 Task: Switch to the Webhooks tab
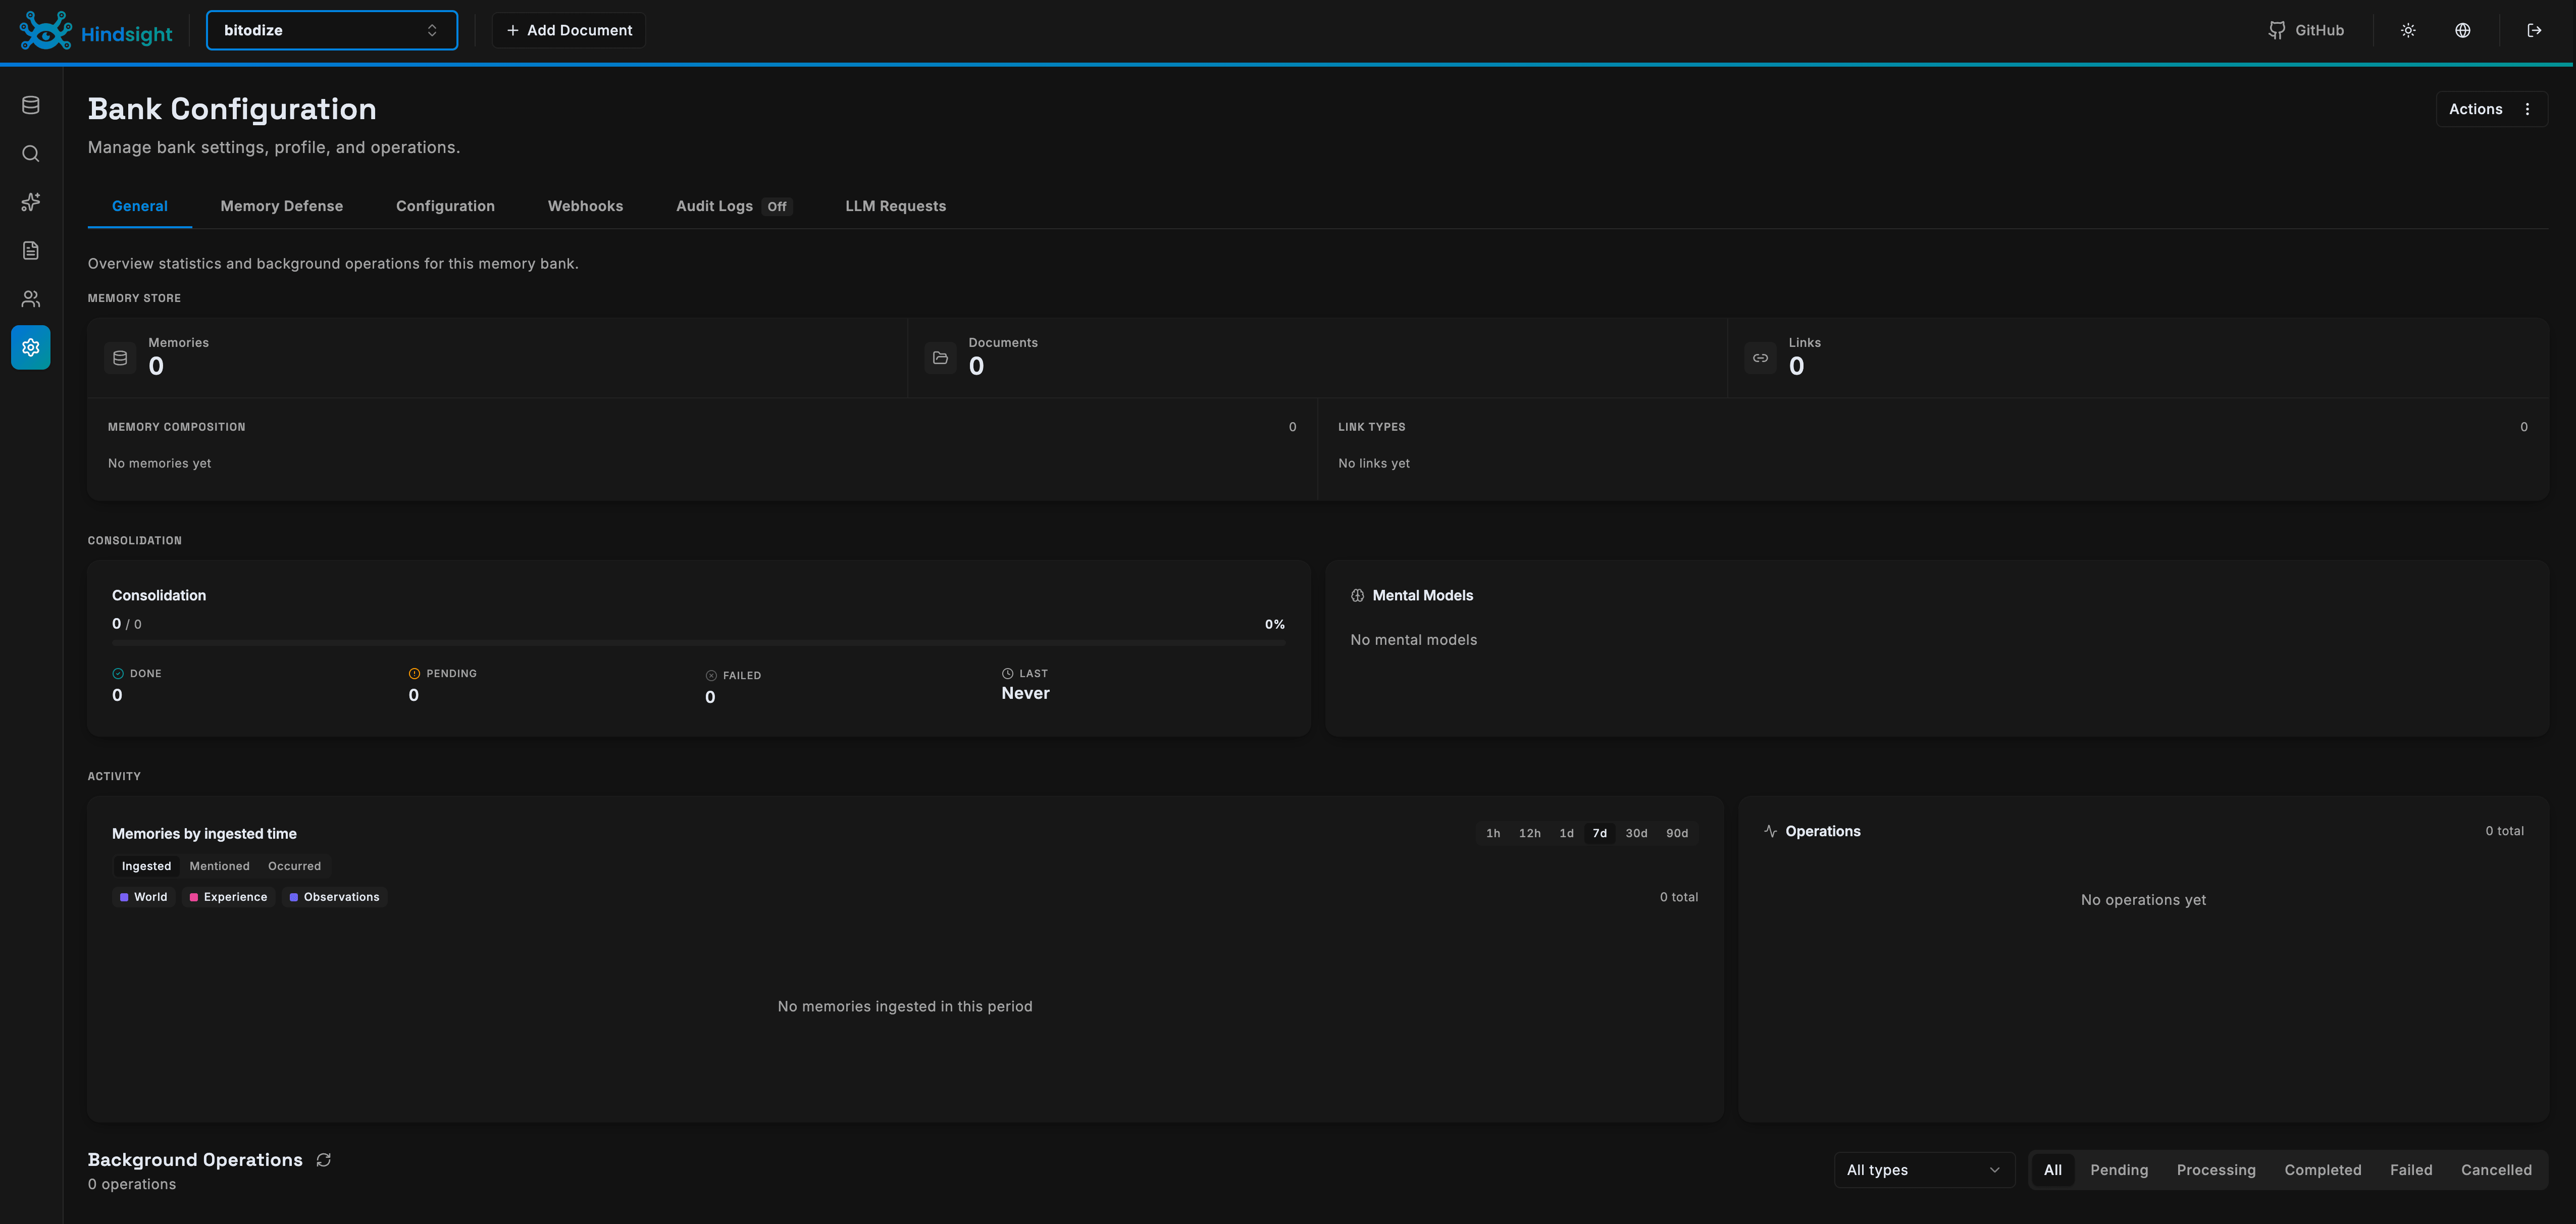(585, 206)
